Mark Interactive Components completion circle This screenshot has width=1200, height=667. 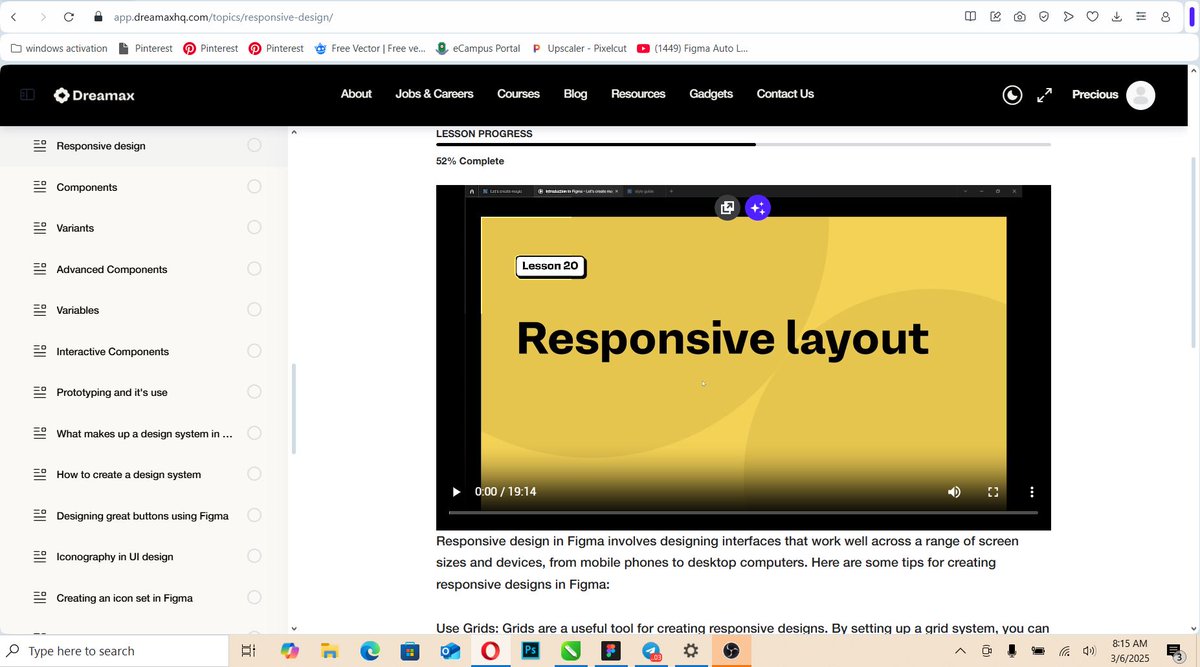tap(254, 350)
